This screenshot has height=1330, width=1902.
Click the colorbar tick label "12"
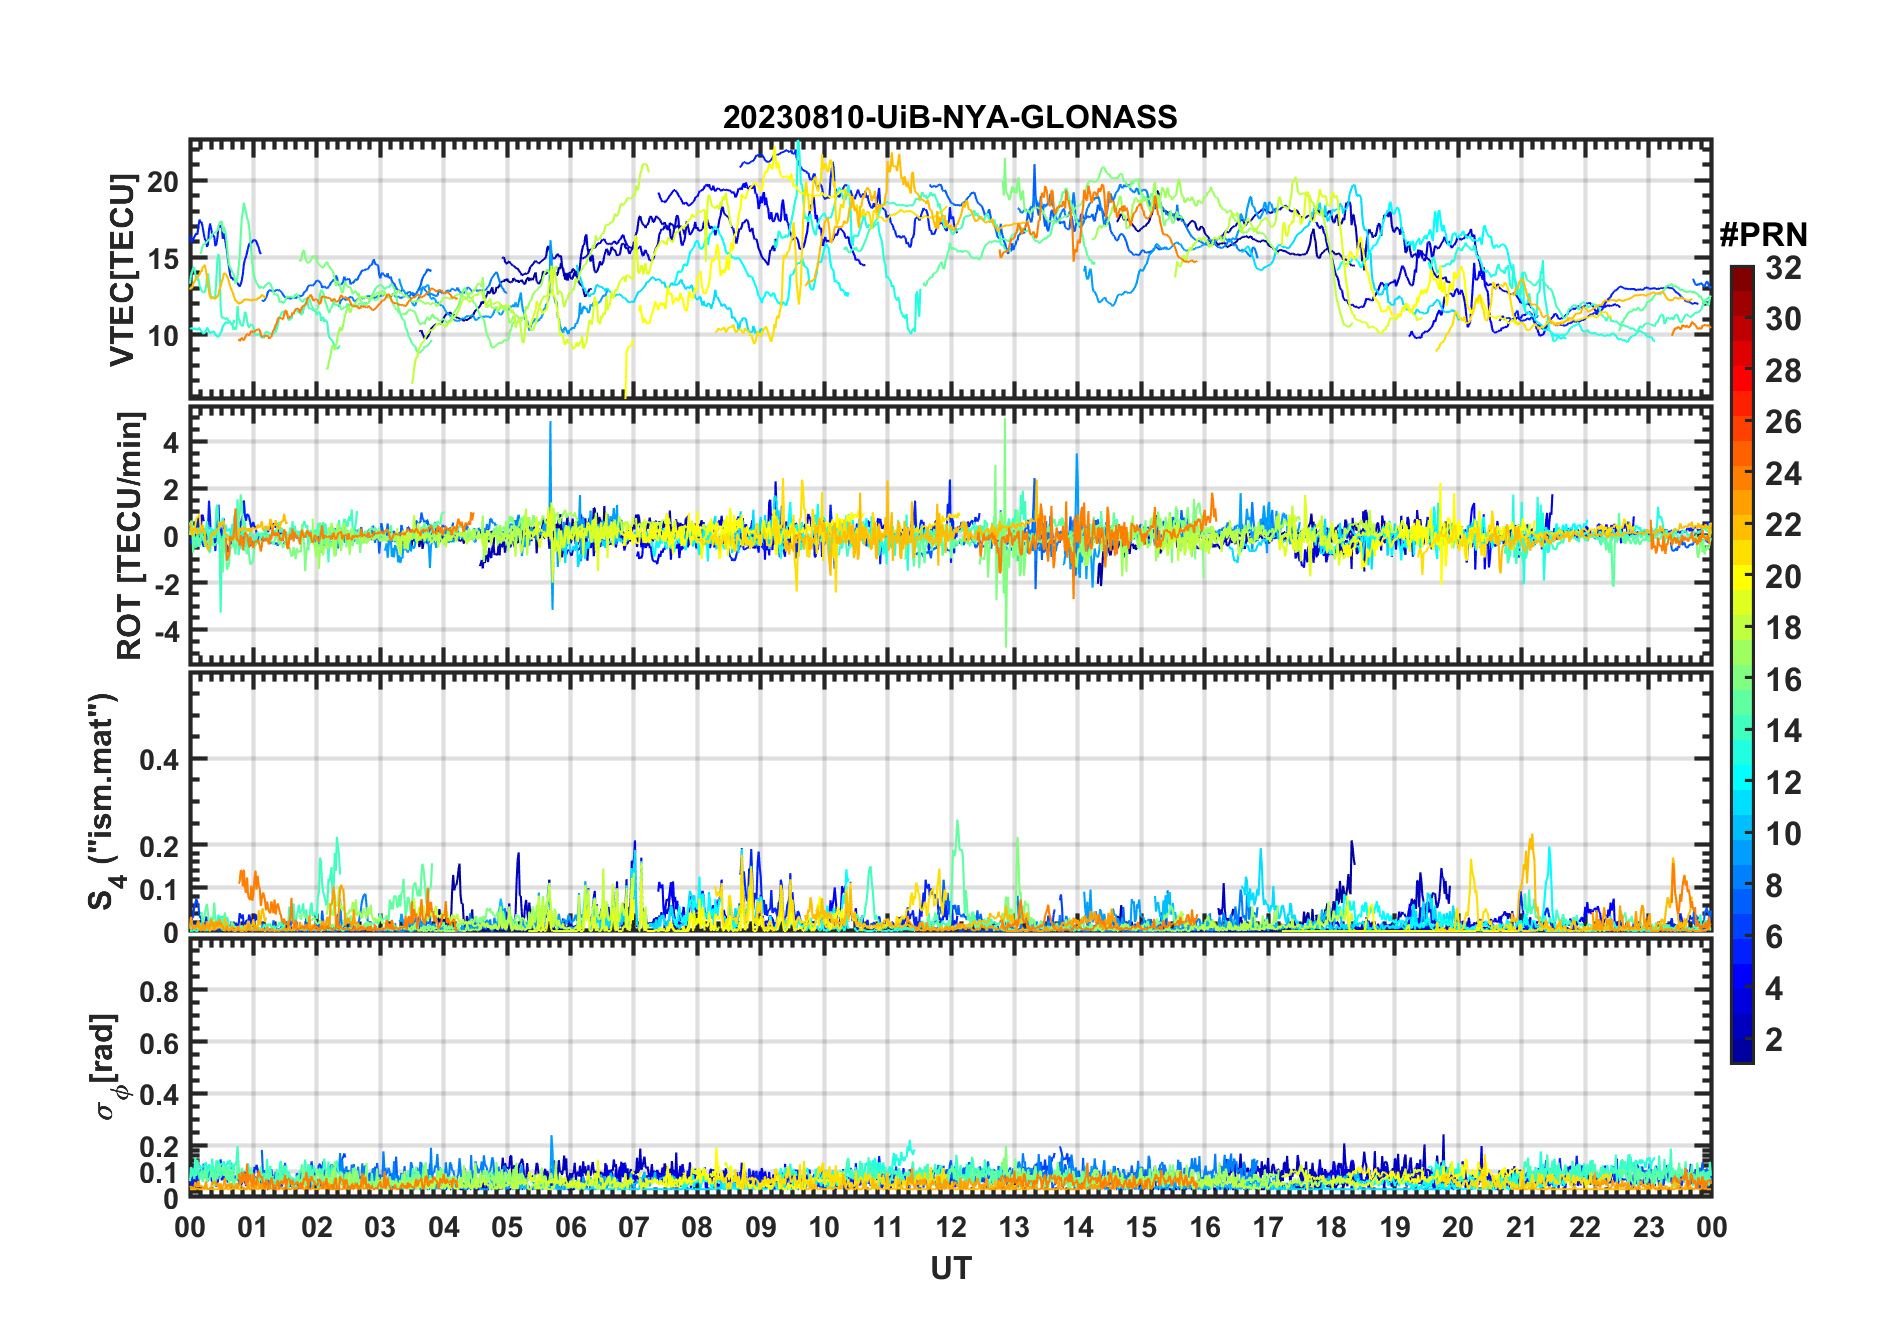pos(1783,783)
